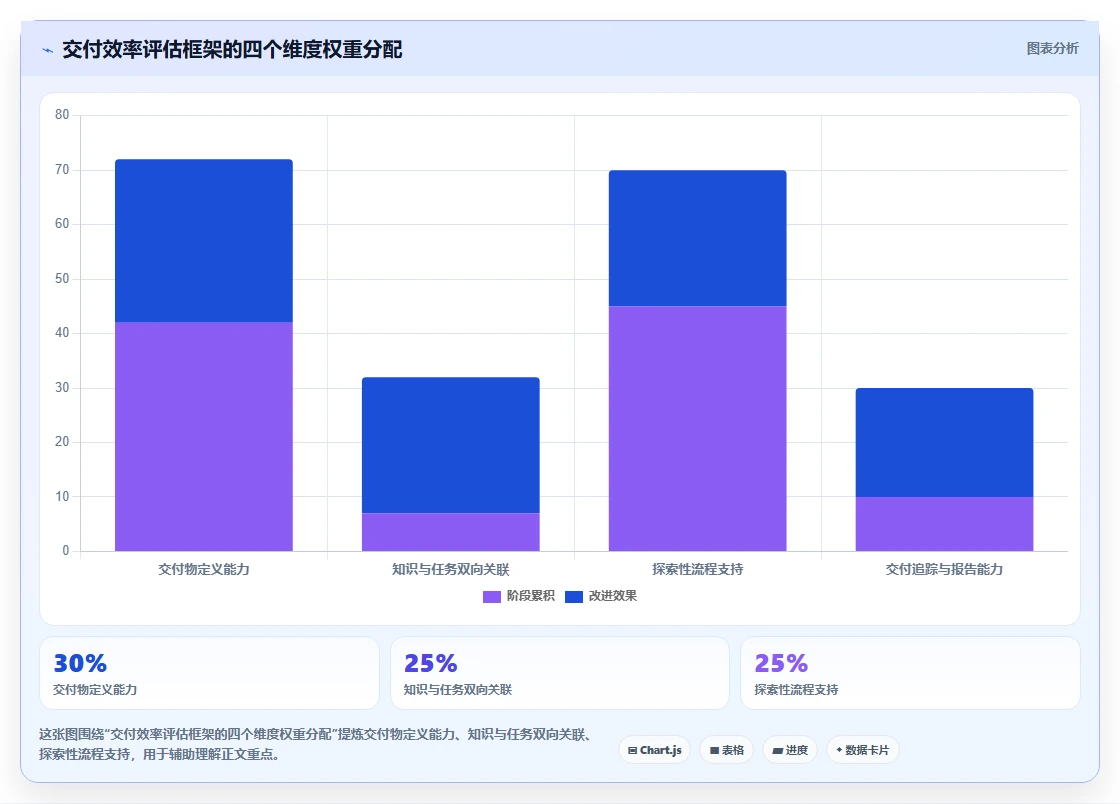
Task: Click the y-axis value 50
Action: [62, 278]
